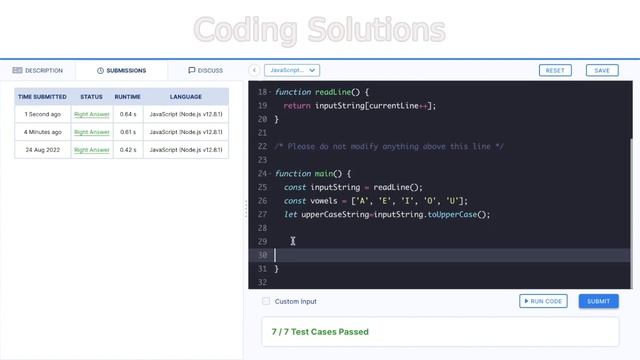Open Right Answer link for 4 Minutes ago

pyautogui.click(x=92, y=132)
